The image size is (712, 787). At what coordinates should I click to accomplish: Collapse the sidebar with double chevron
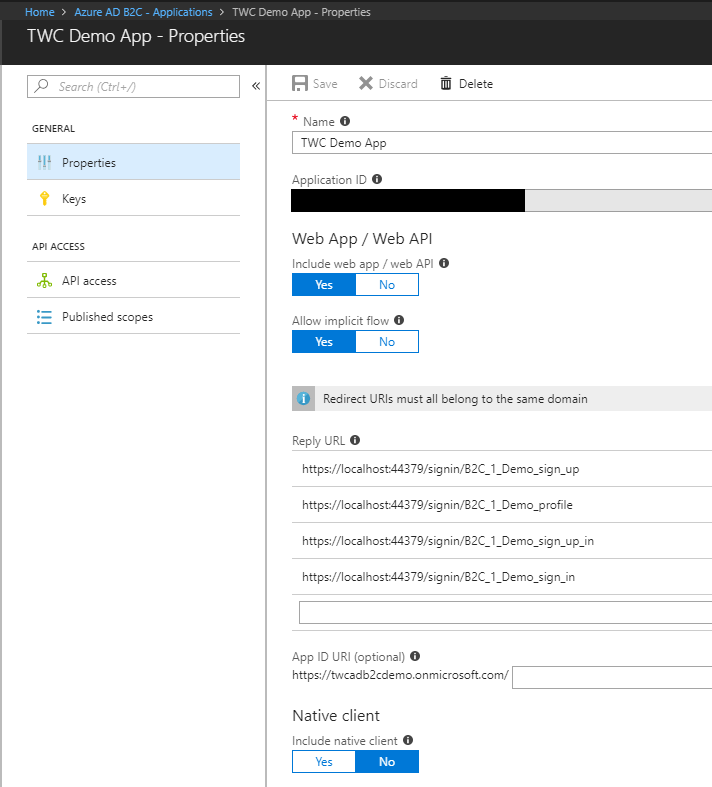256,86
